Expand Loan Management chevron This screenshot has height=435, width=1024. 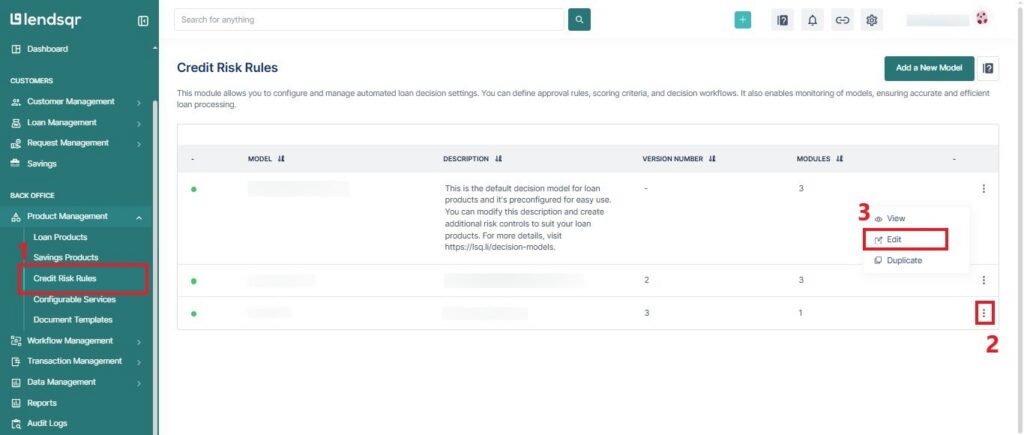tap(139, 123)
